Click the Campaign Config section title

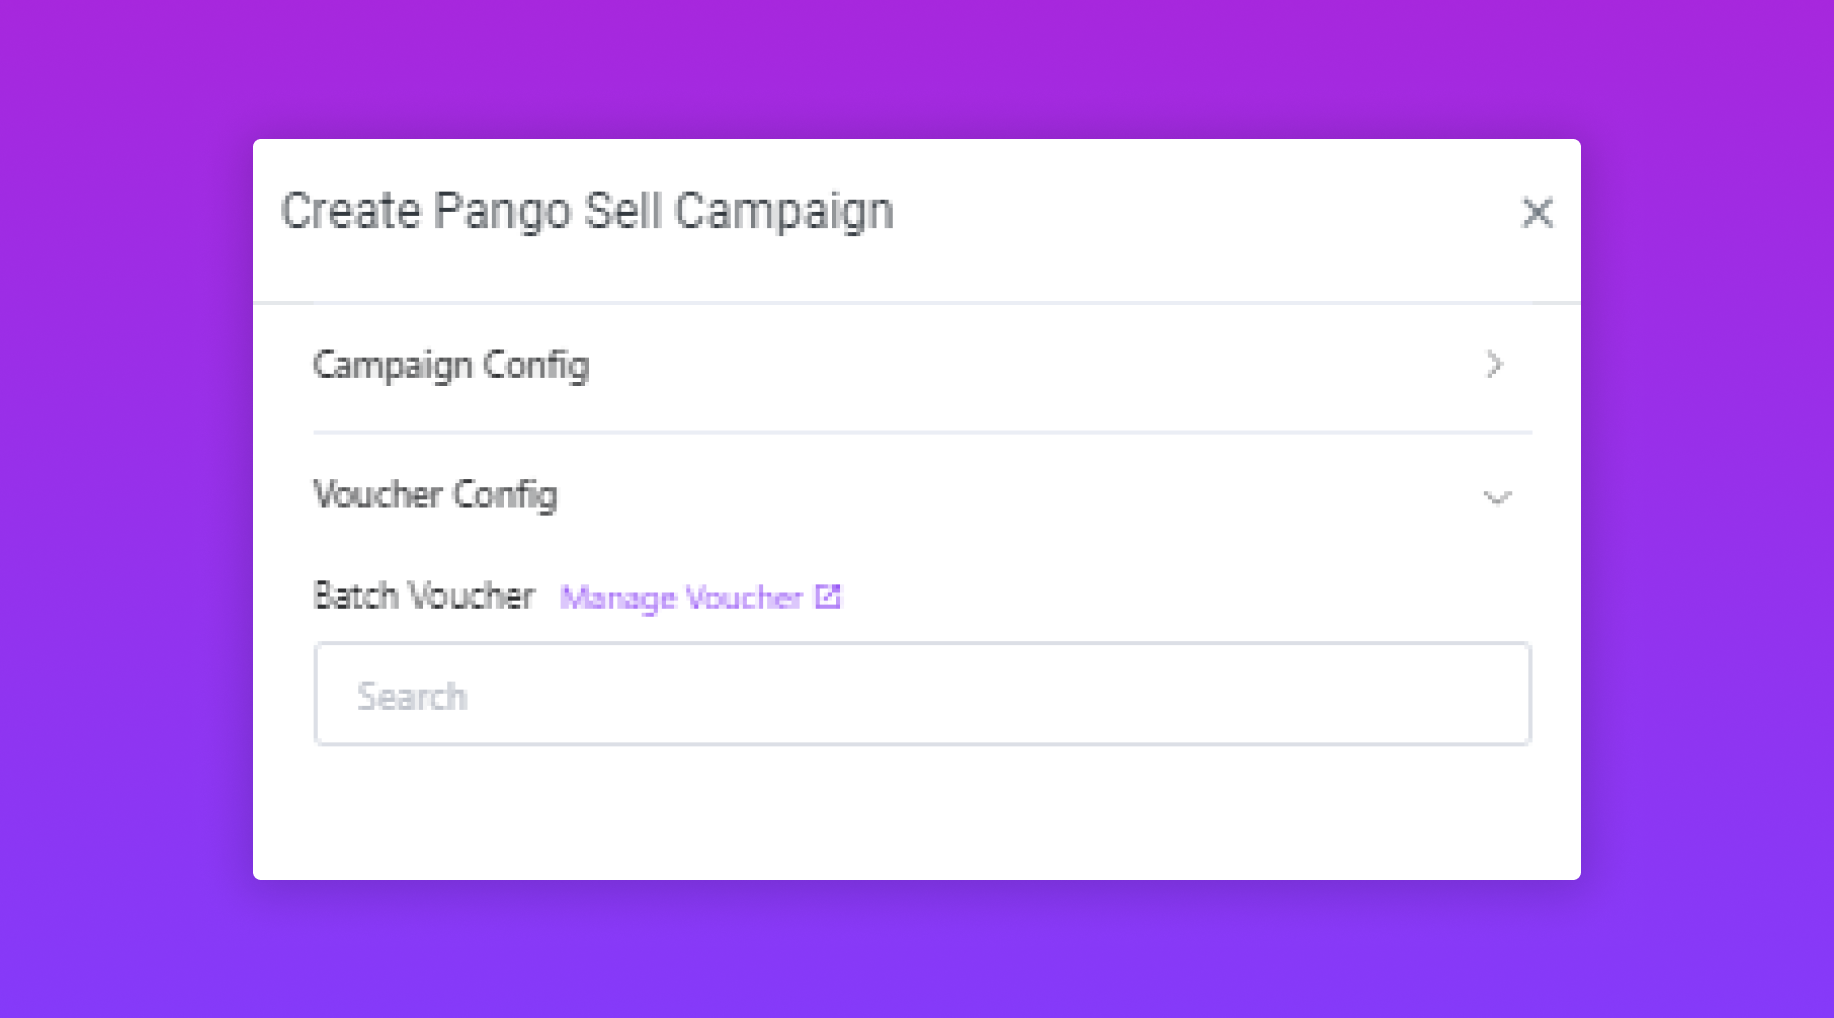pos(451,365)
